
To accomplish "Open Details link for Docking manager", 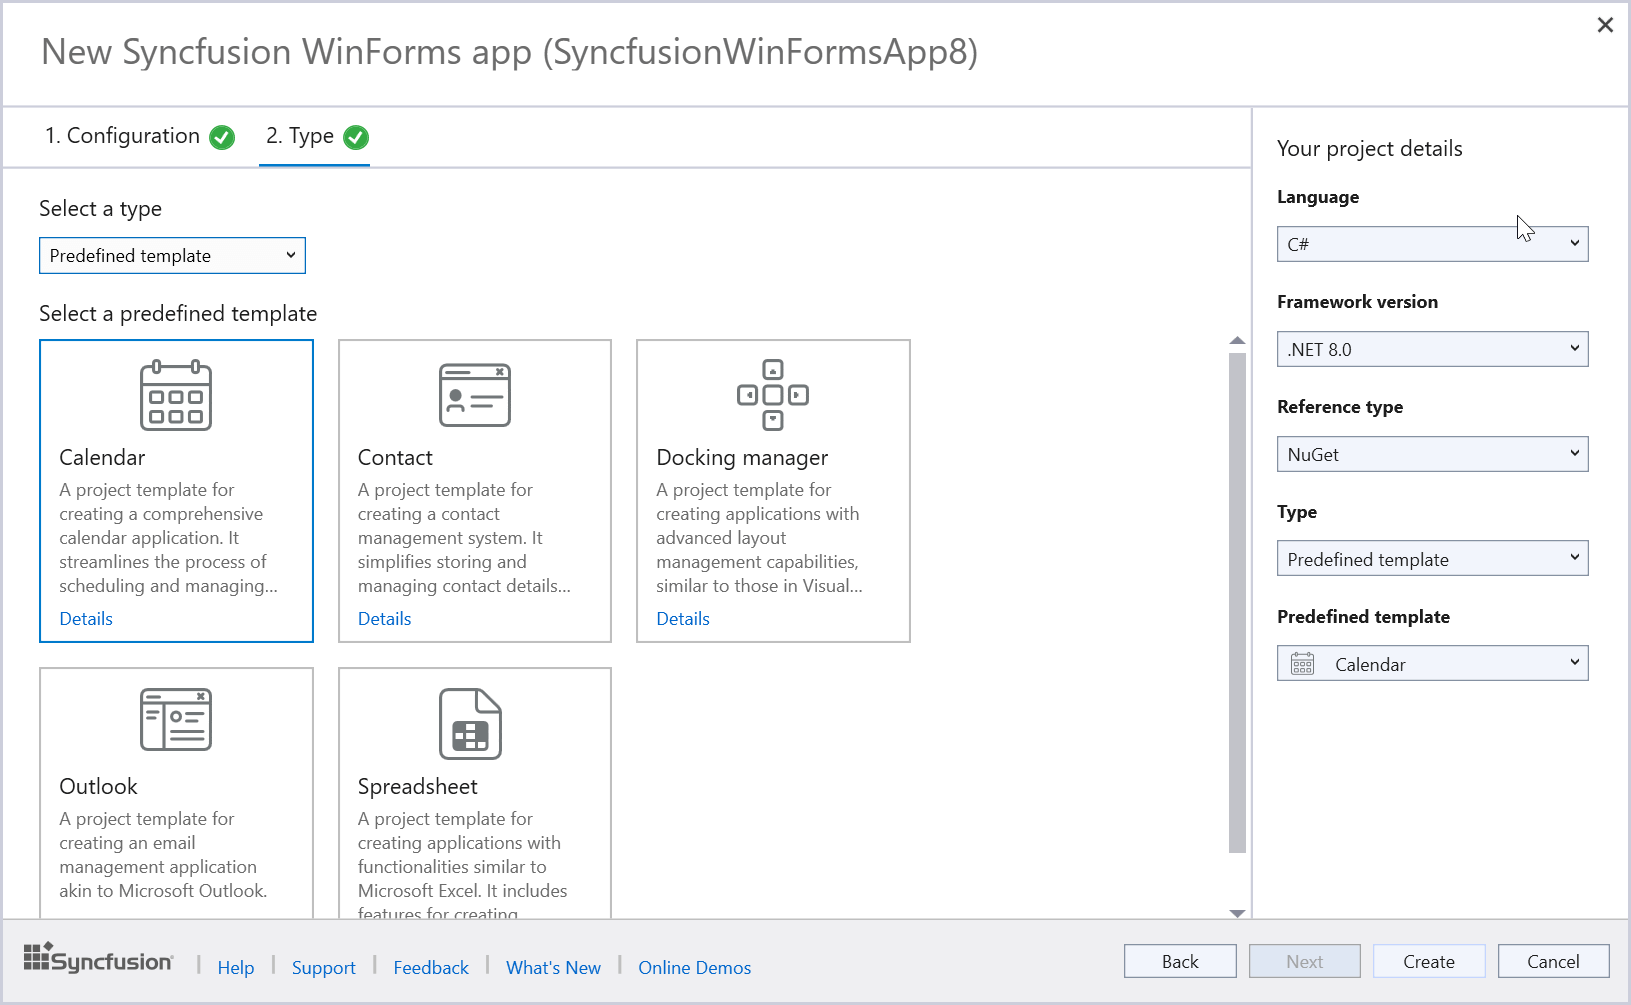I will coord(683,619).
